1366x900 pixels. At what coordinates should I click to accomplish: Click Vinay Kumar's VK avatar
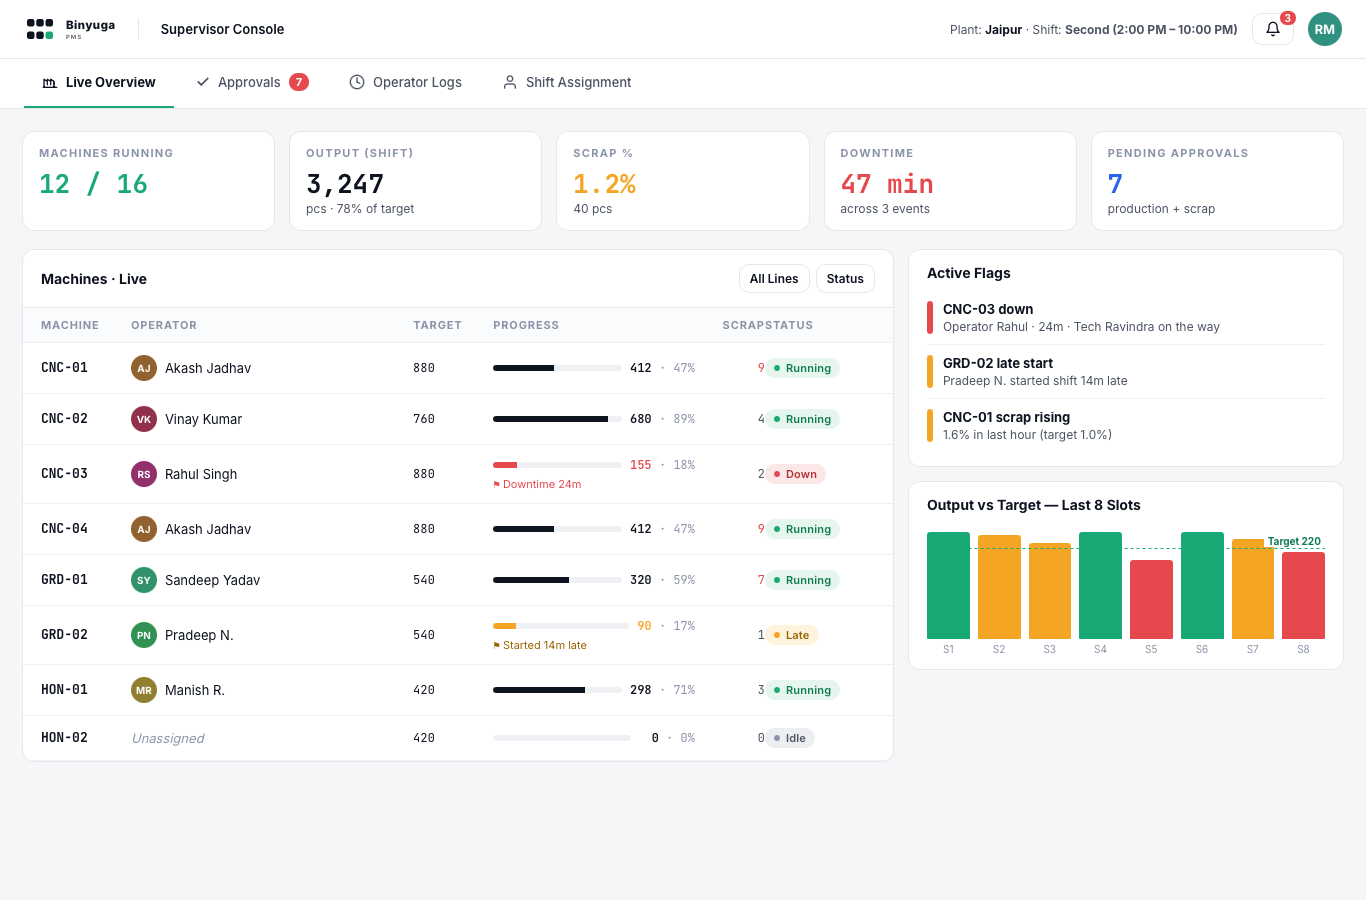pos(144,419)
